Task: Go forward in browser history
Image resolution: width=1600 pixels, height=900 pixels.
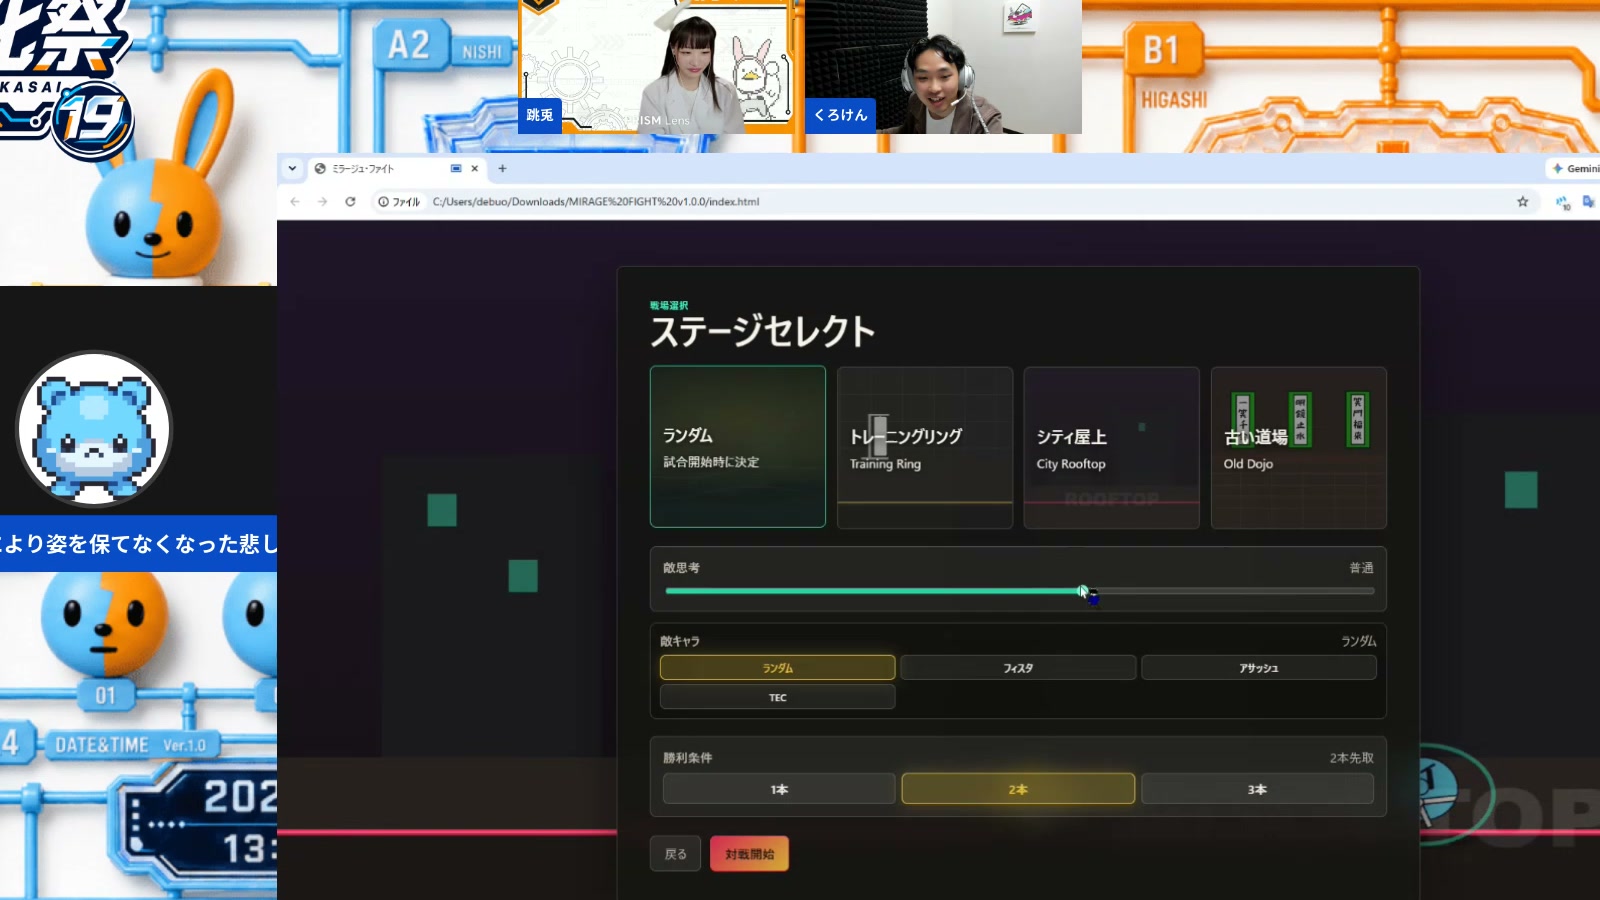Action: pyautogui.click(x=322, y=201)
